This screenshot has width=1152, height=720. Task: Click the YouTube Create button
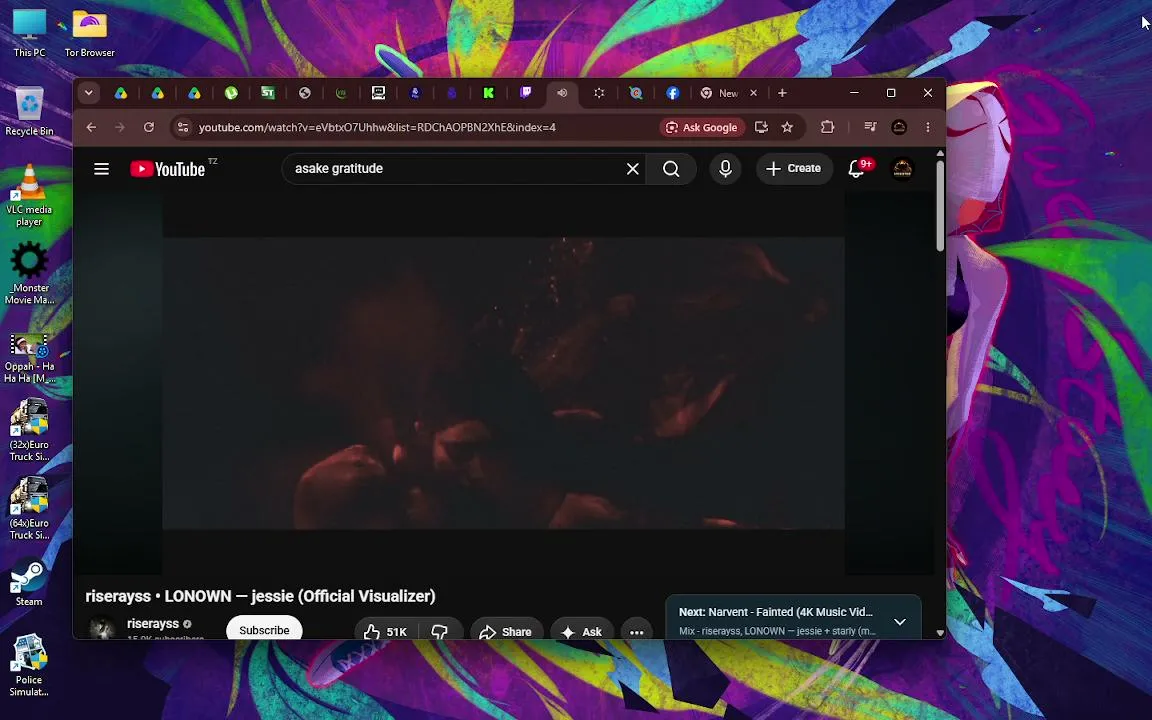[793, 168]
